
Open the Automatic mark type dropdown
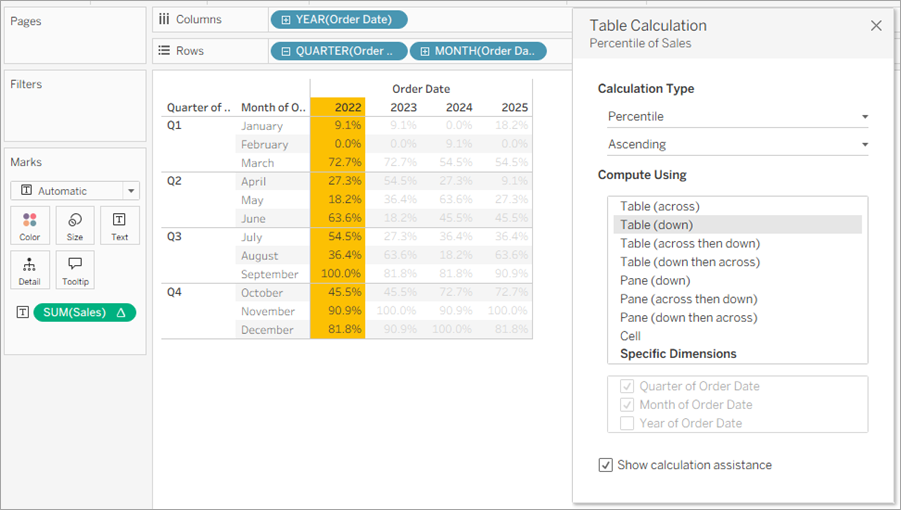click(x=75, y=191)
